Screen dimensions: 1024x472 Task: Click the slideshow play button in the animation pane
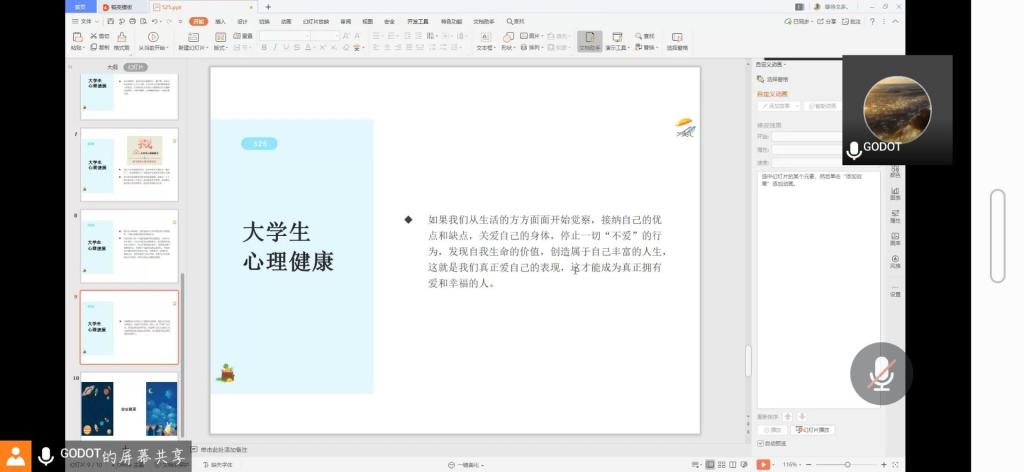[x=812, y=430]
